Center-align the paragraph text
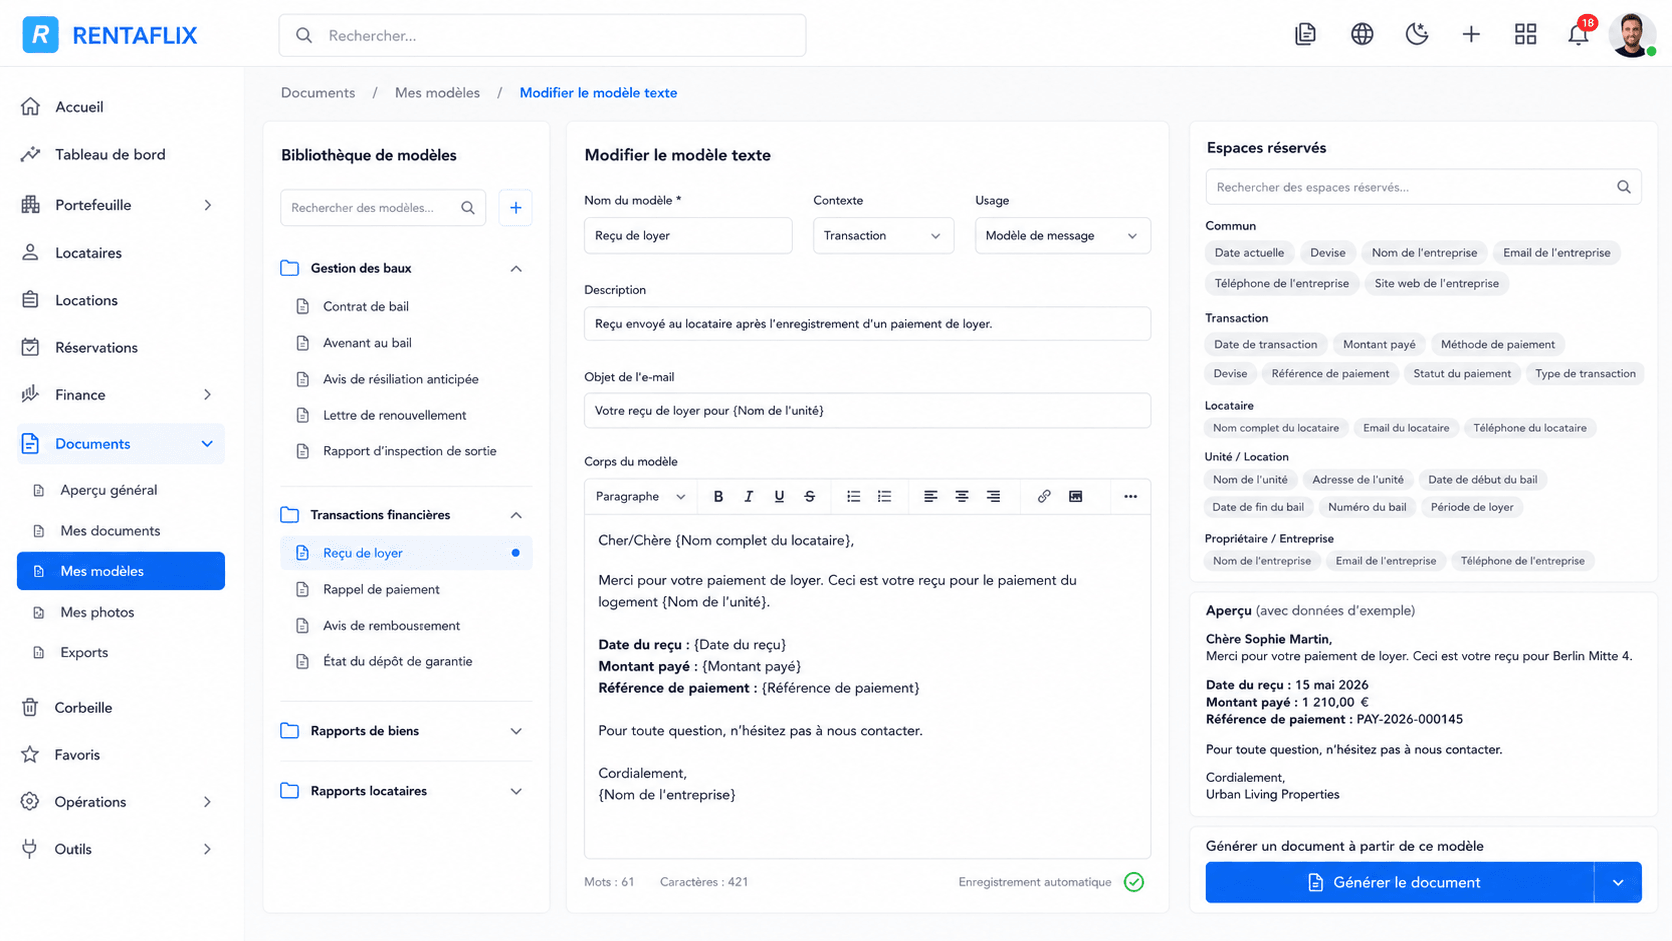1672x941 pixels. pyautogui.click(x=962, y=496)
